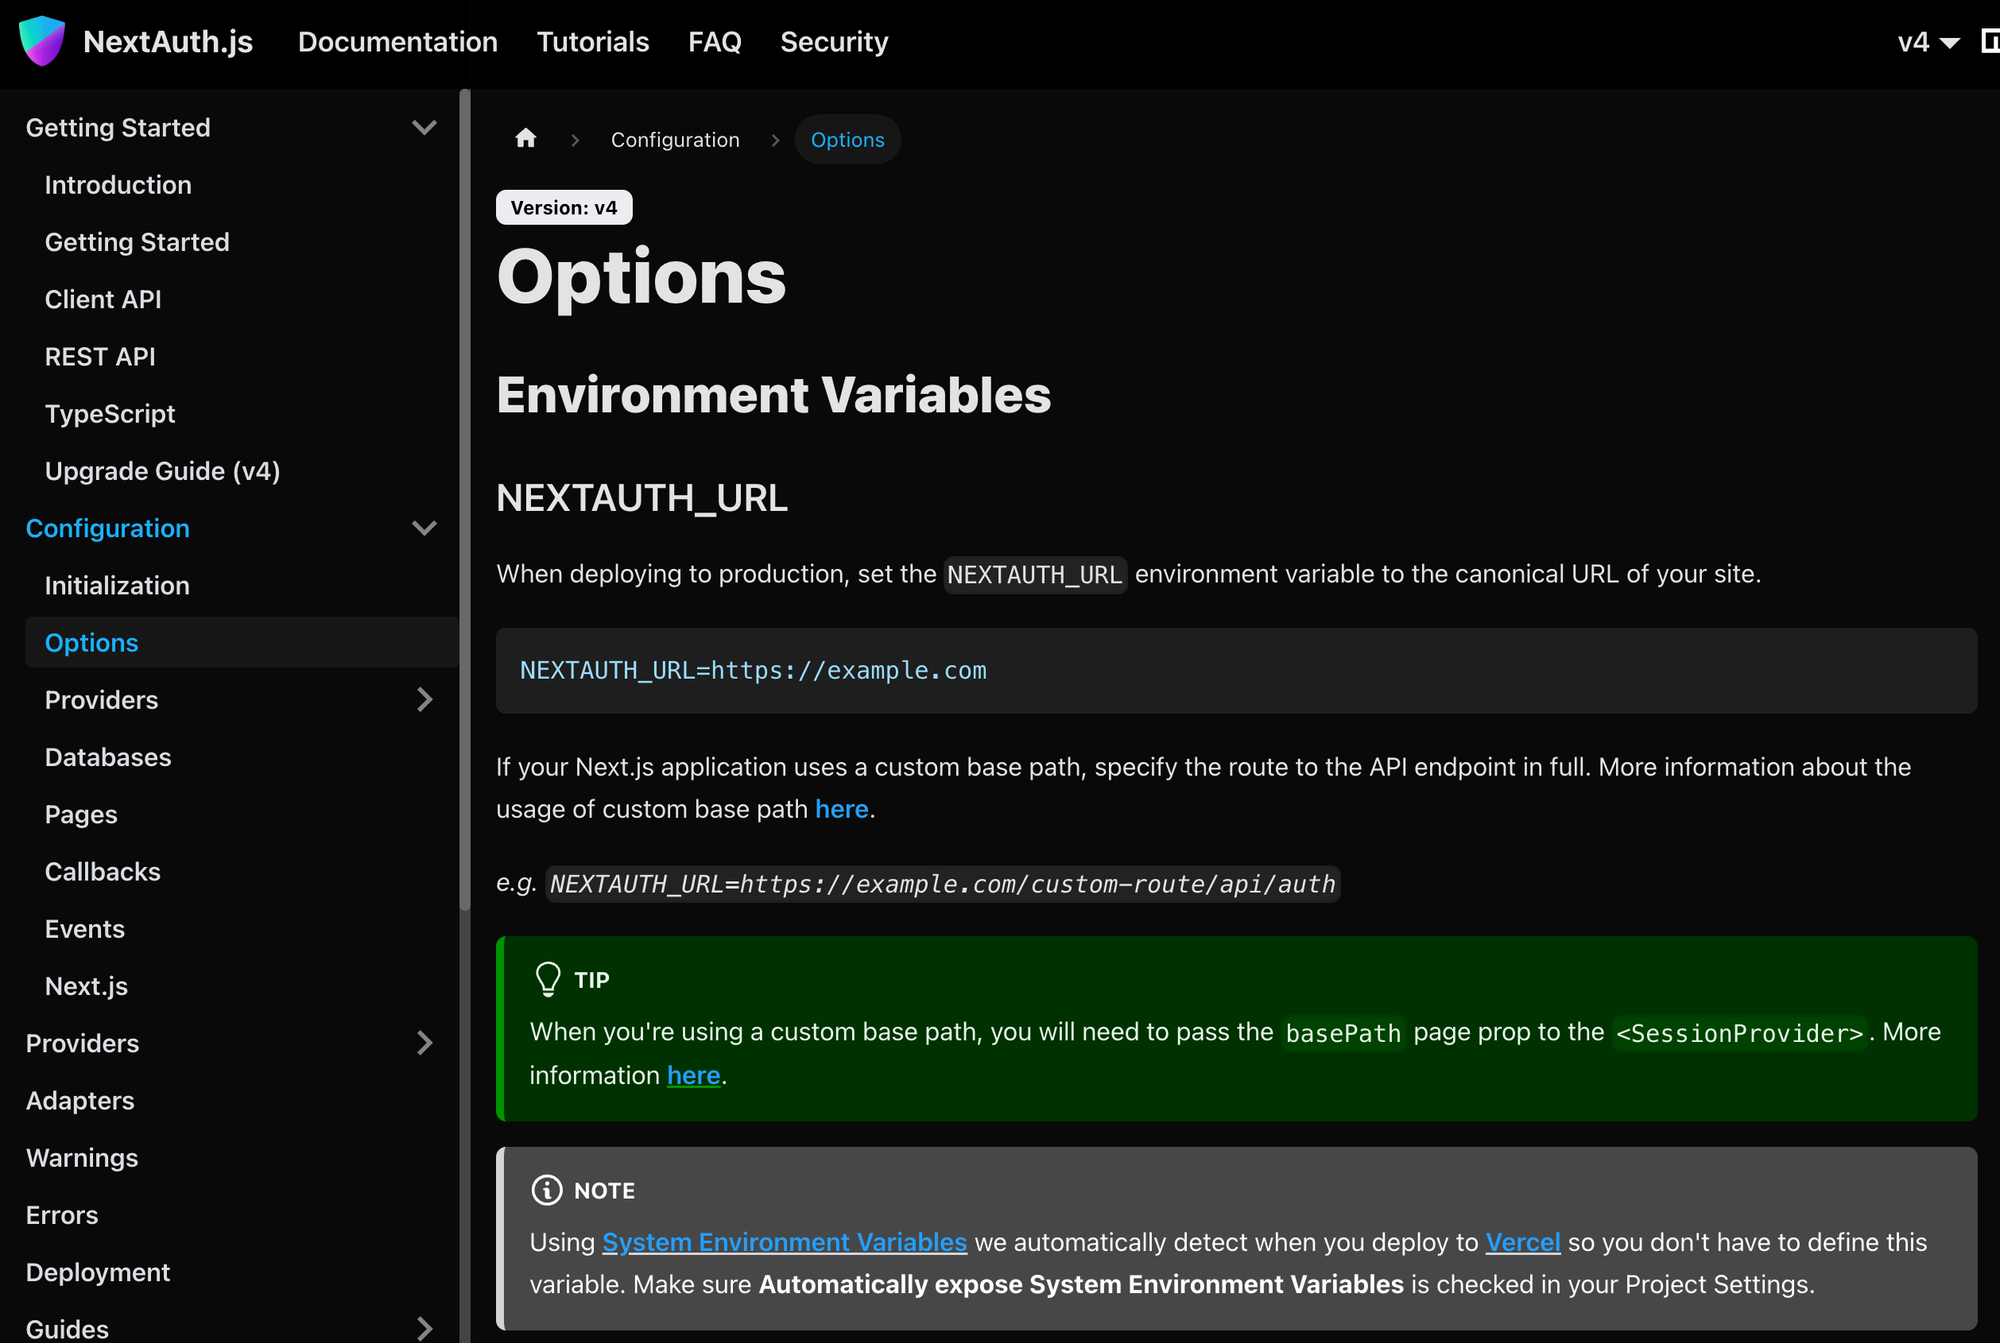The height and width of the screenshot is (1343, 2000).
Task: Open the Security nav item
Action: click(834, 42)
